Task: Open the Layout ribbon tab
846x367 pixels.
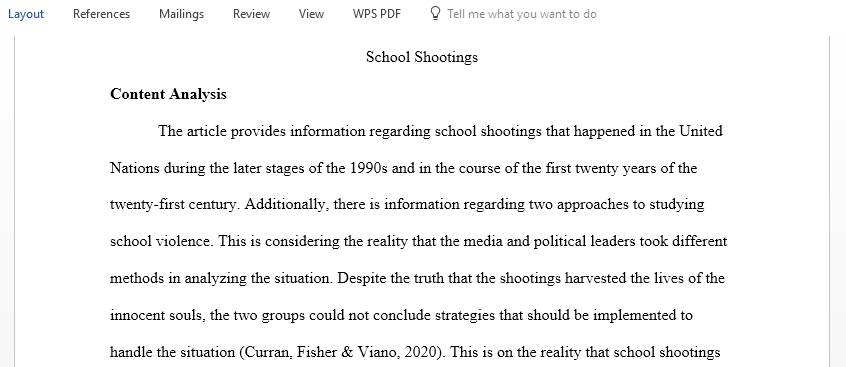Action: pos(25,14)
